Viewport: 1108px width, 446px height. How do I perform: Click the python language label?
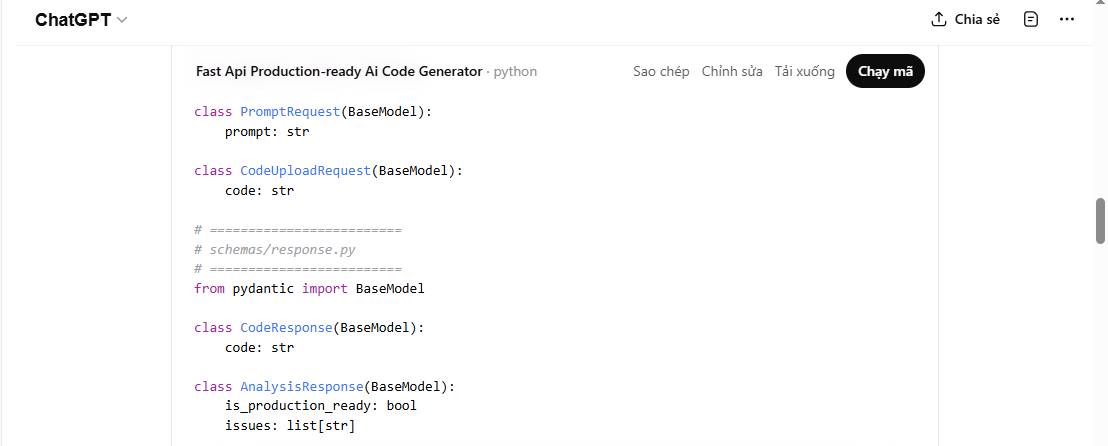coord(515,71)
